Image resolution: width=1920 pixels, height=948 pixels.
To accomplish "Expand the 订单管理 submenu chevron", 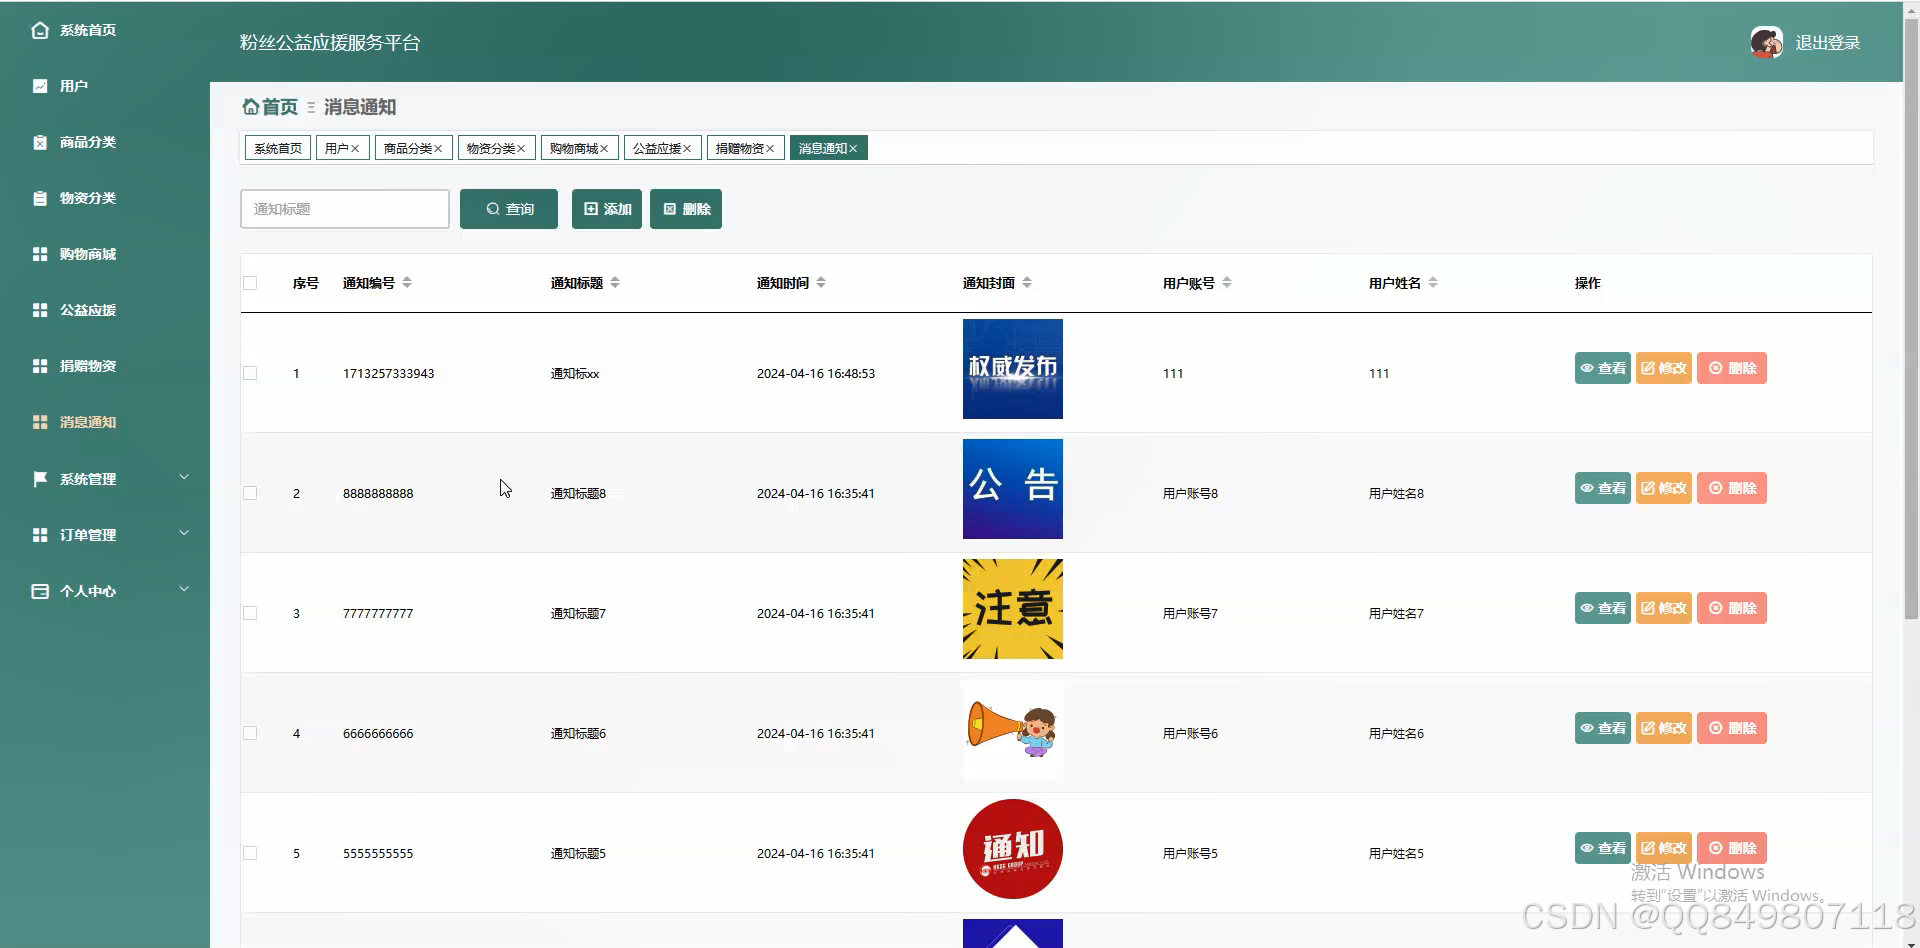I will point(184,533).
